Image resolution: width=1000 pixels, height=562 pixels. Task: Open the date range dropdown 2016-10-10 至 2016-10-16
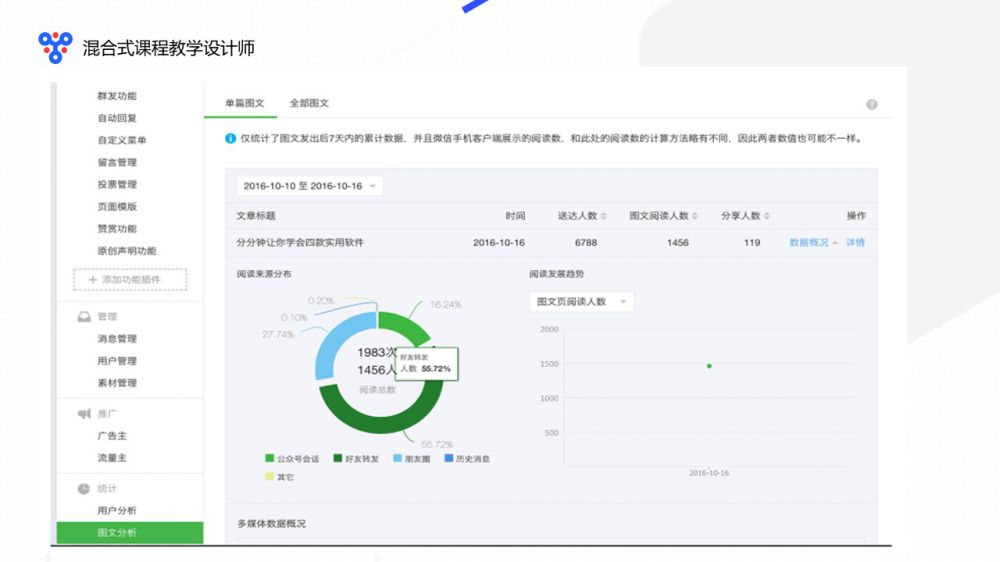[310, 186]
